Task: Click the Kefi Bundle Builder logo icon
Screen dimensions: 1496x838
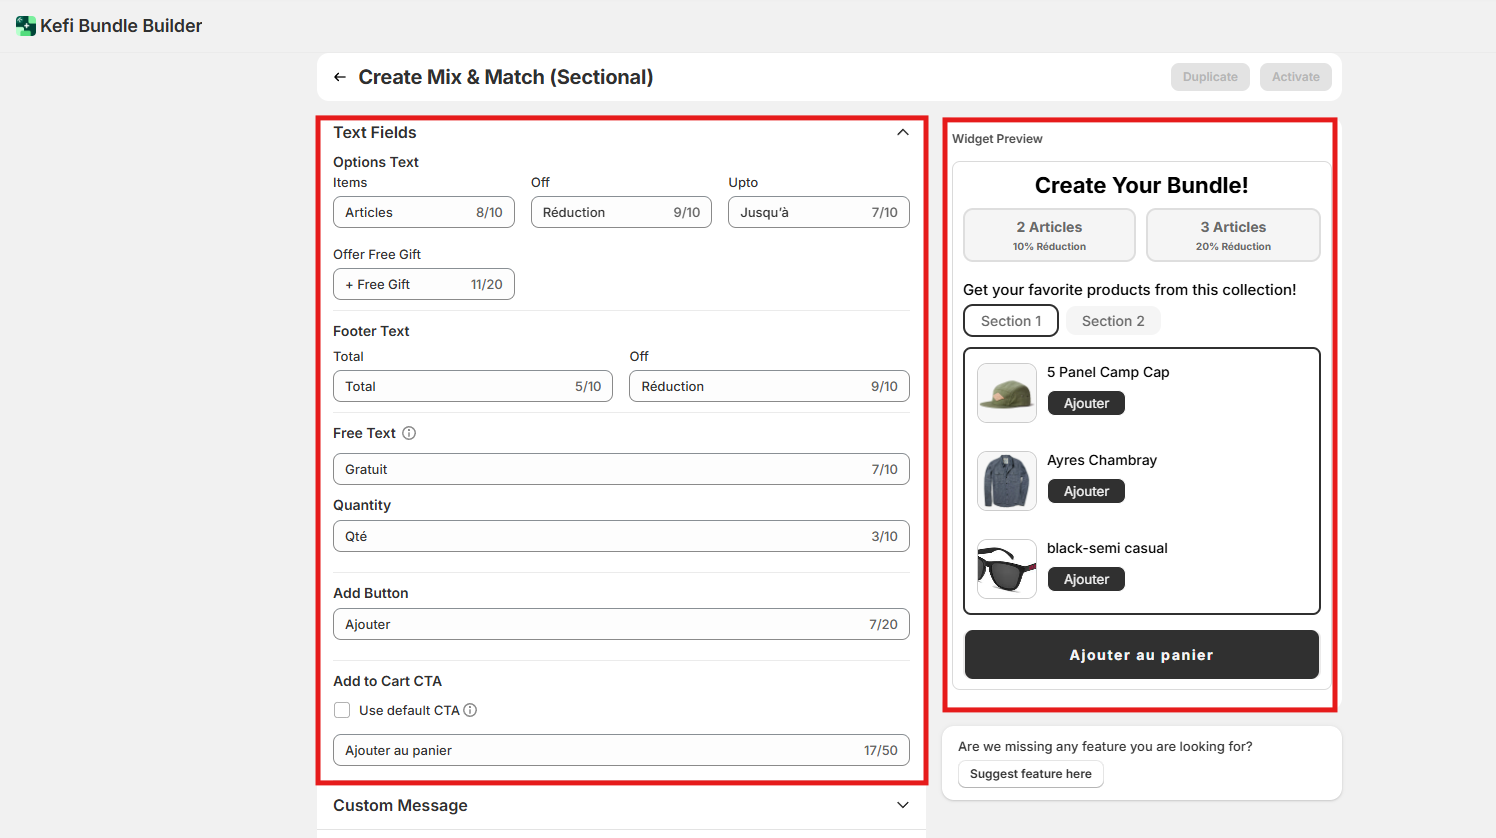Action: (26, 26)
